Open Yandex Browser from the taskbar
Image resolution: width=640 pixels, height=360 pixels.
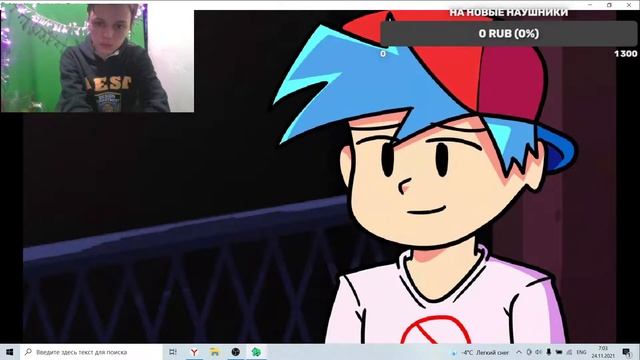194,352
